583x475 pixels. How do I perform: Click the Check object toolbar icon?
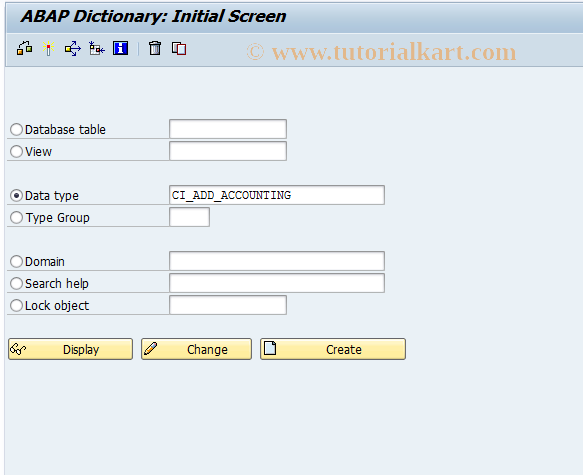25,48
